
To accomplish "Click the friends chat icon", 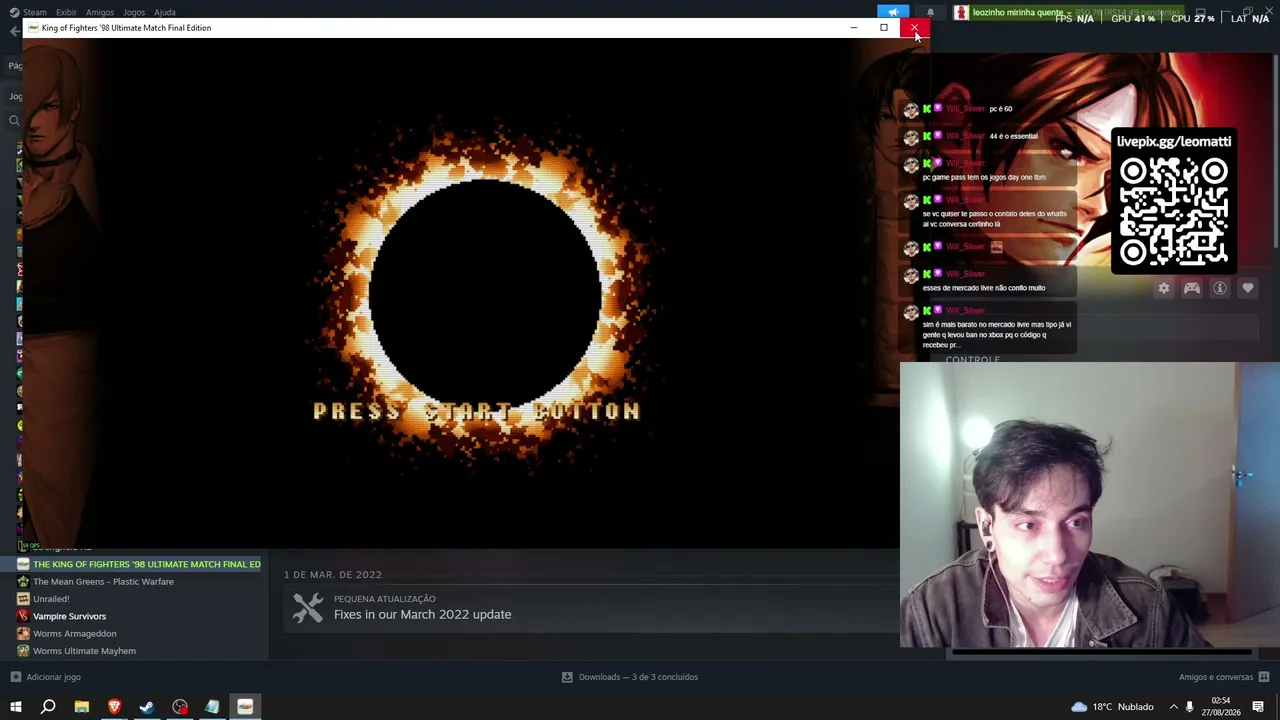I will (x=1264, y=677).
